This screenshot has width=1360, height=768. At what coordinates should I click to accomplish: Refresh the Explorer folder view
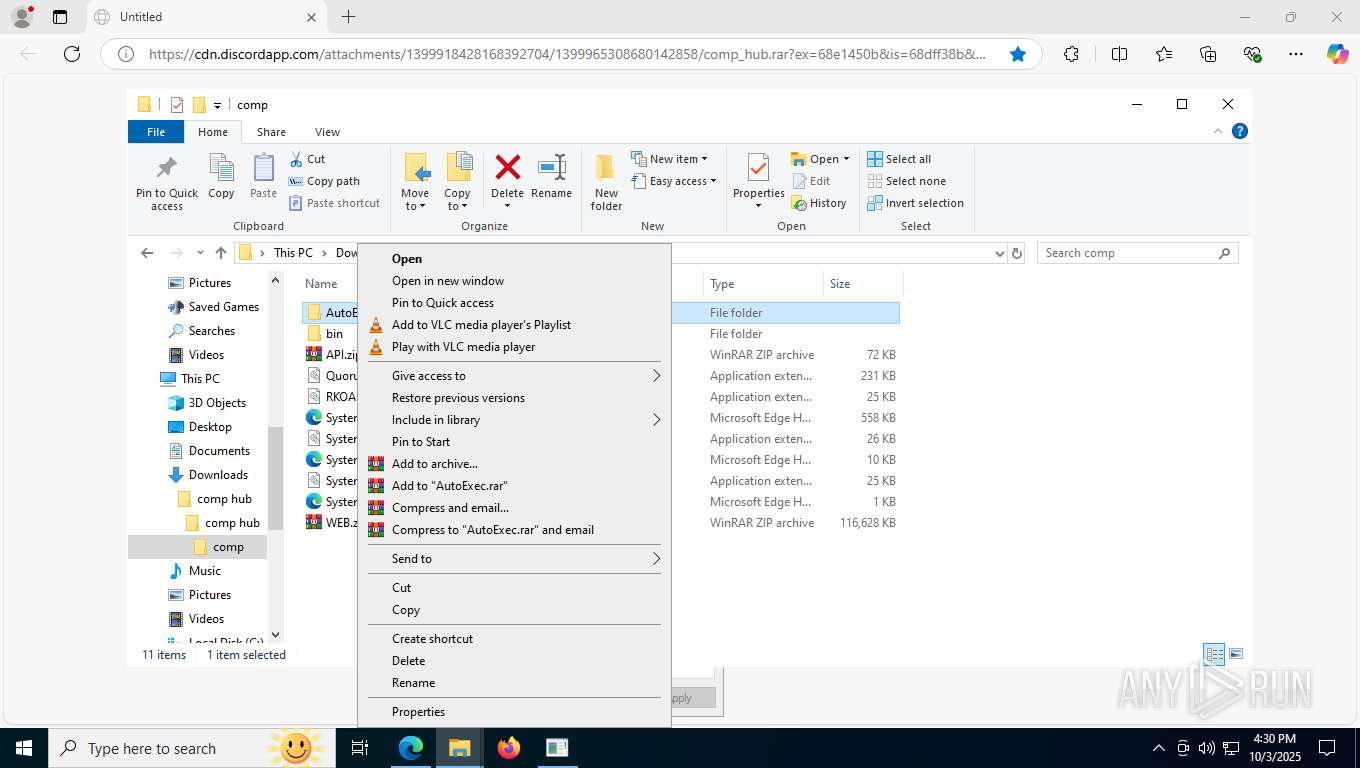[1018, 253]
